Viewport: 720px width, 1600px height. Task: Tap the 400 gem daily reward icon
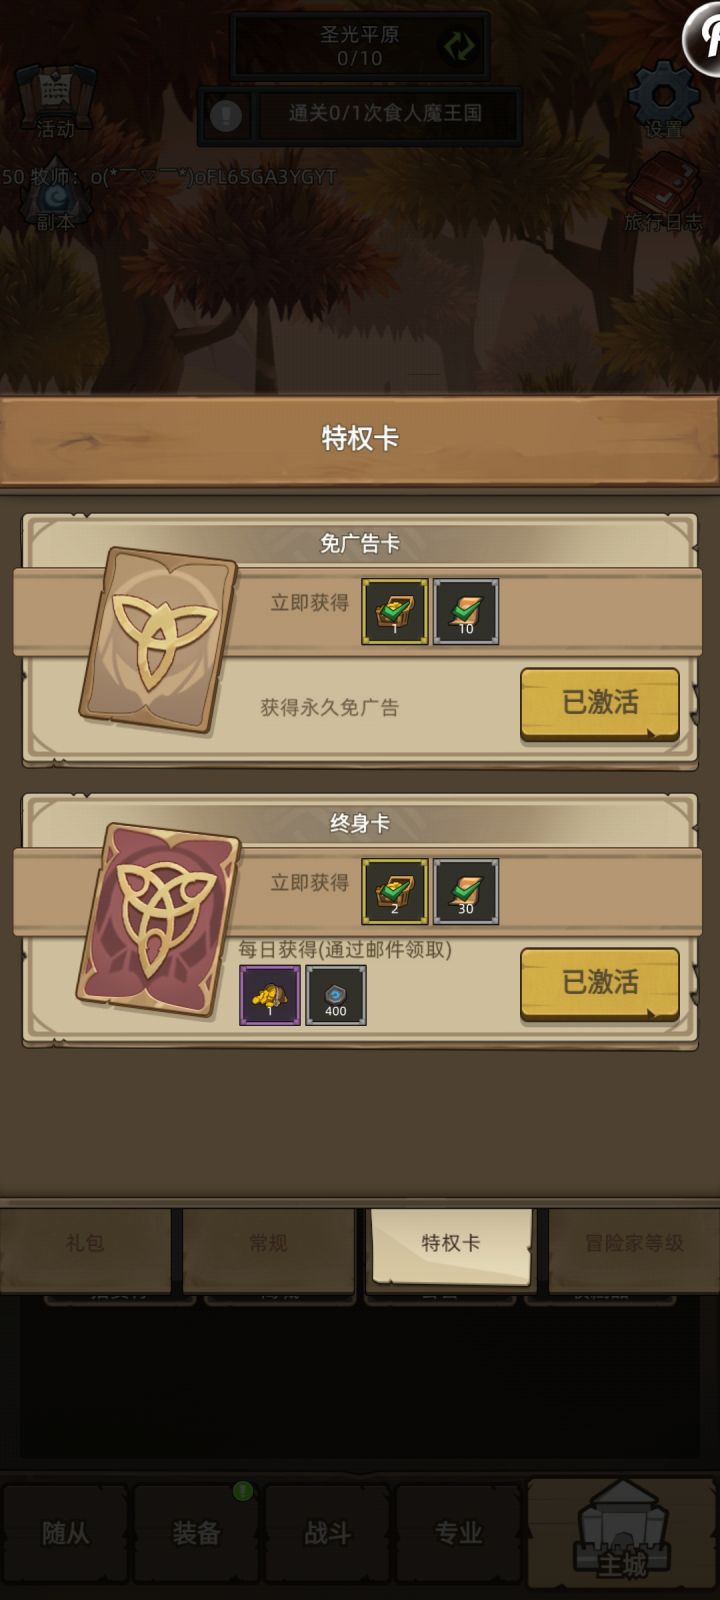(x=336, y=995)
